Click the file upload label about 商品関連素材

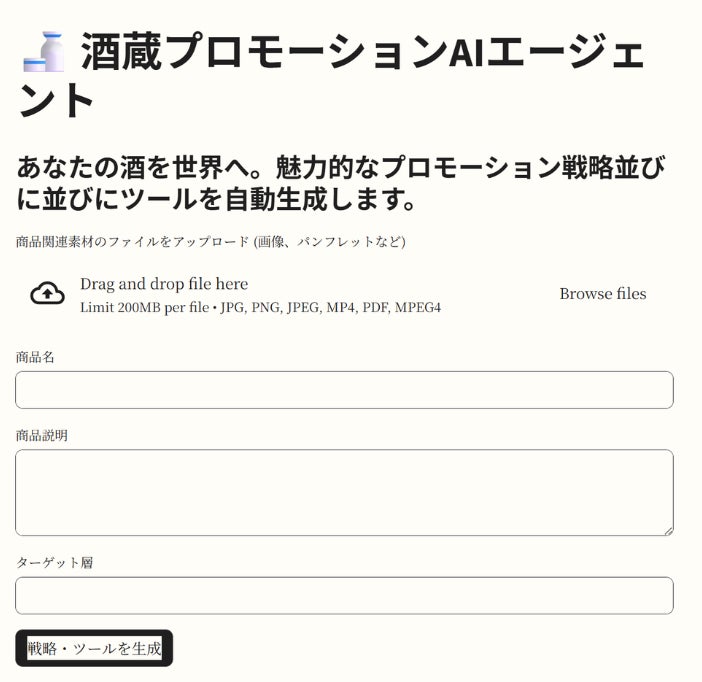pos(210,242)
